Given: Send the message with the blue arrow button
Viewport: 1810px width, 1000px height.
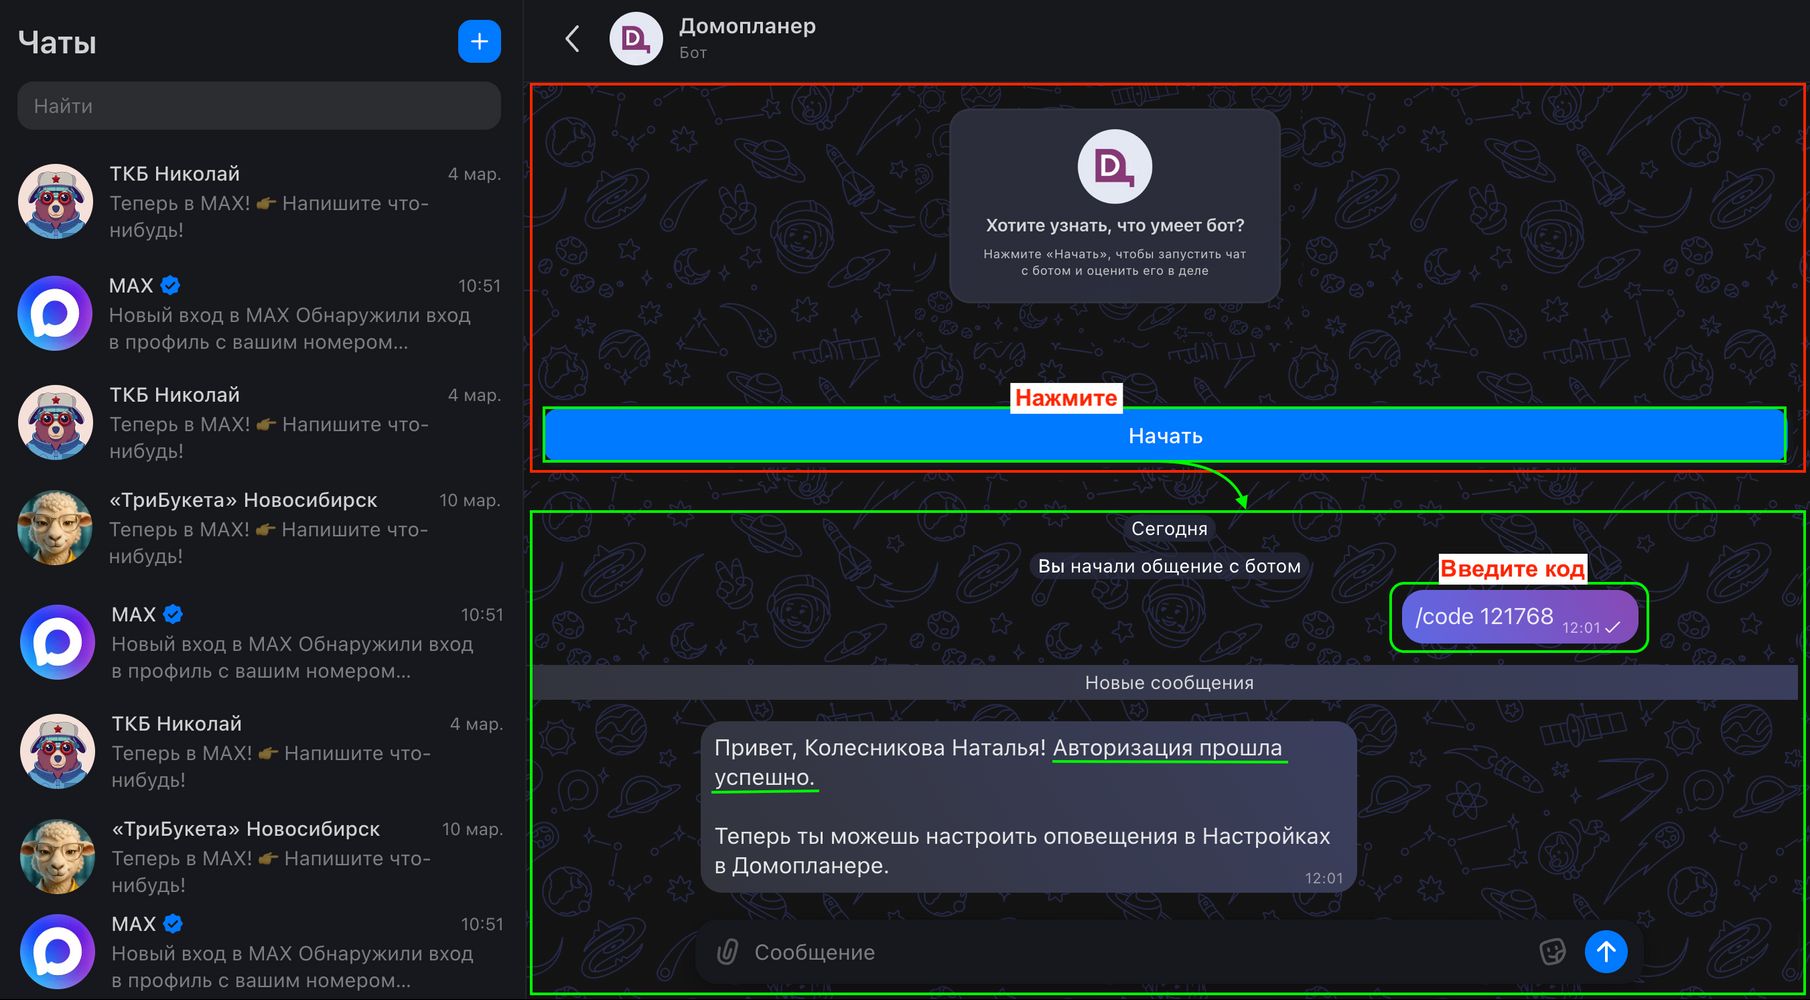Looking at the screenshot, I should point(1606,951).
